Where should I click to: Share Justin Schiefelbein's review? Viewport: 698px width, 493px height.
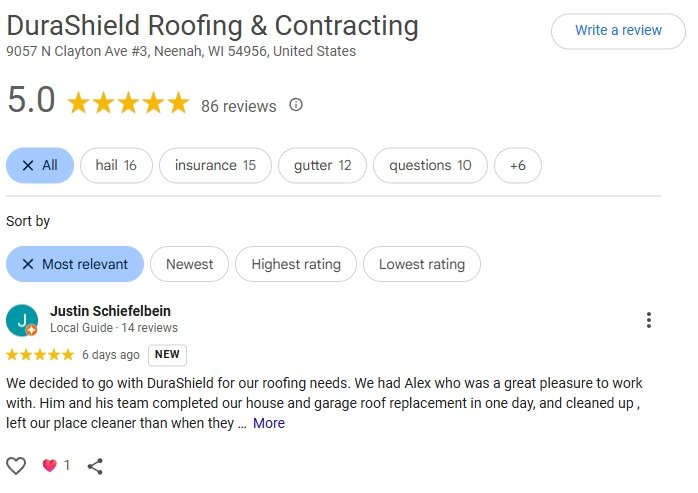click(96, 465)
